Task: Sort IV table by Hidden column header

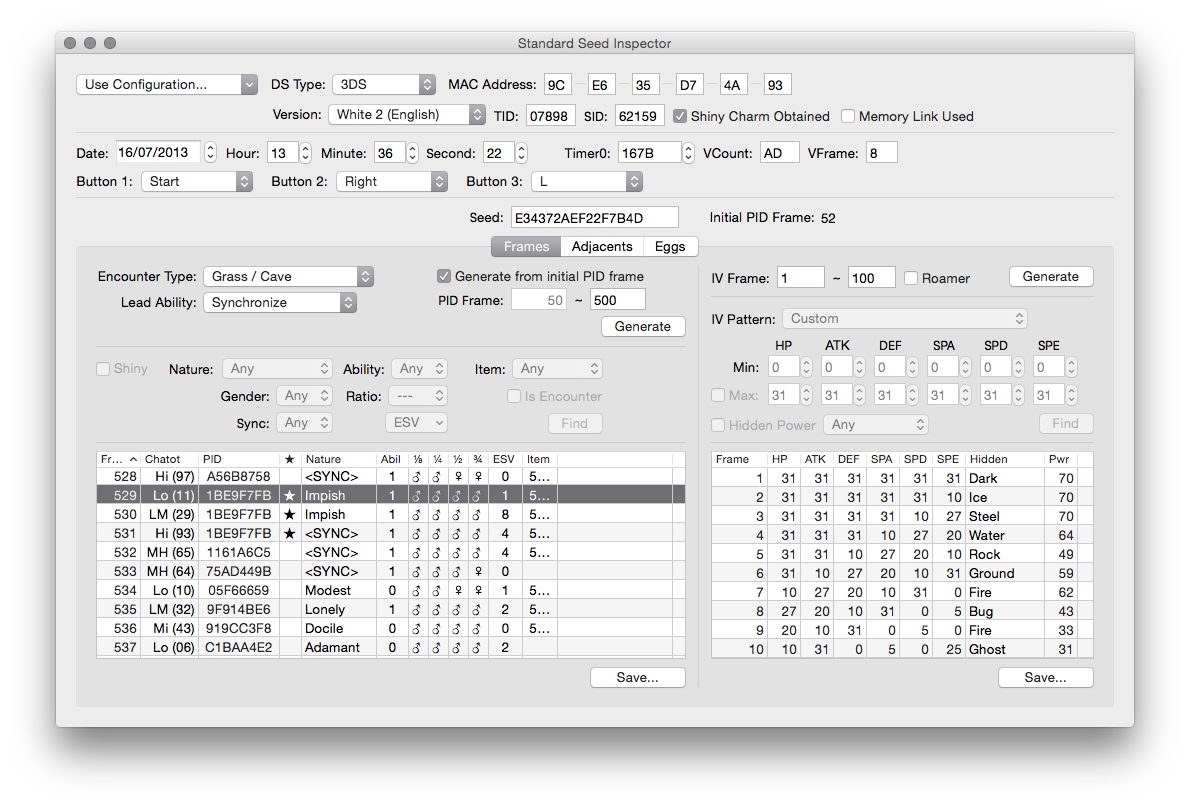Action: tap(1003, 459)
